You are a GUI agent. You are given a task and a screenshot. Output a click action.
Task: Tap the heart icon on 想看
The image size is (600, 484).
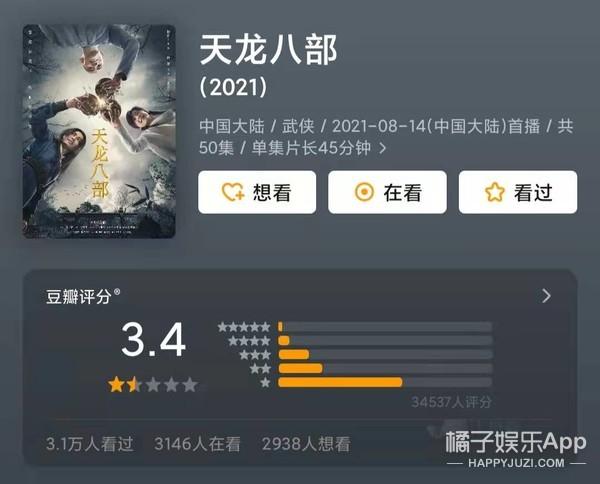233,192
